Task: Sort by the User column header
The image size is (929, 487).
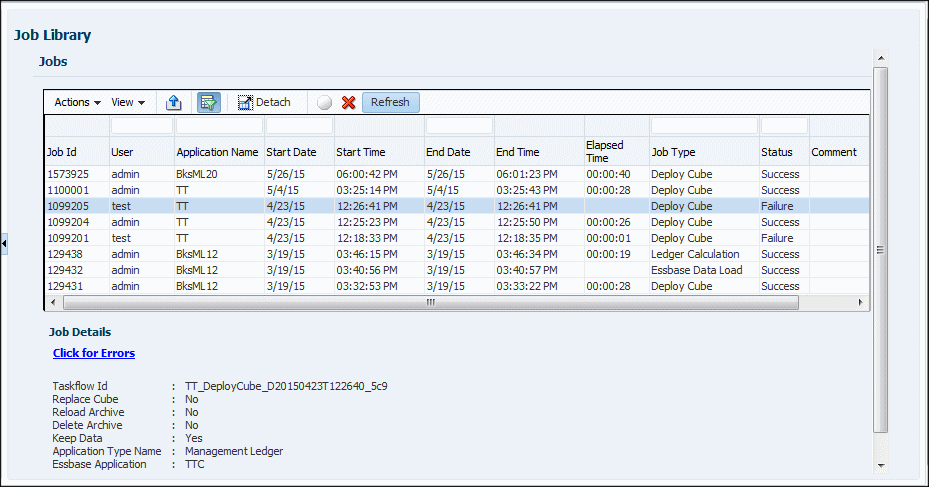Action: click(142, 152)
